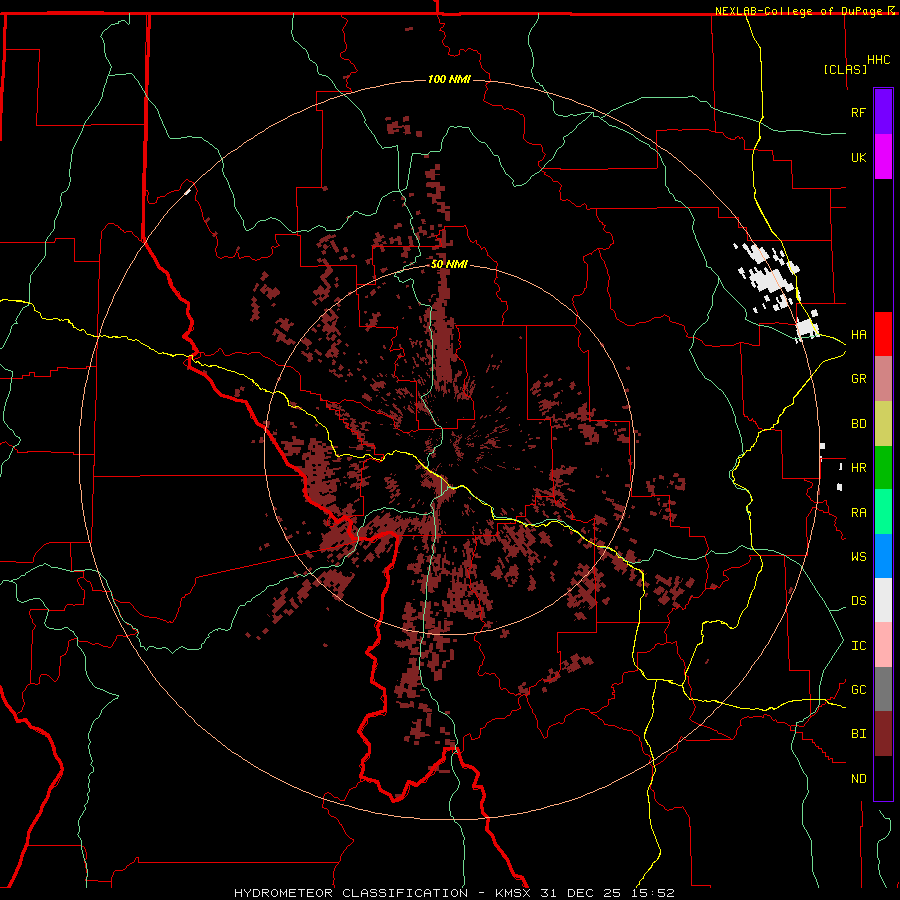Click the RF legend label
This screenshot has width=900, height=900.
tap(858, 112)
